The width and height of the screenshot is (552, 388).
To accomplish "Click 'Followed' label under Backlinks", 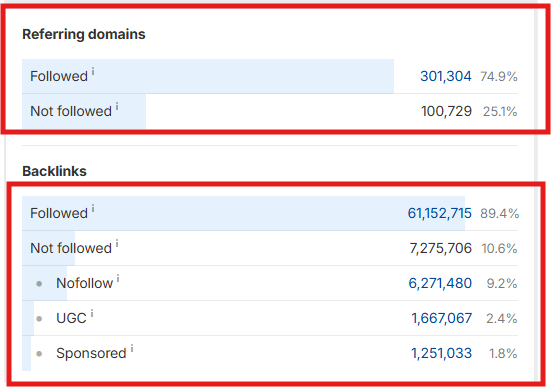I will (x=59, y=213).
